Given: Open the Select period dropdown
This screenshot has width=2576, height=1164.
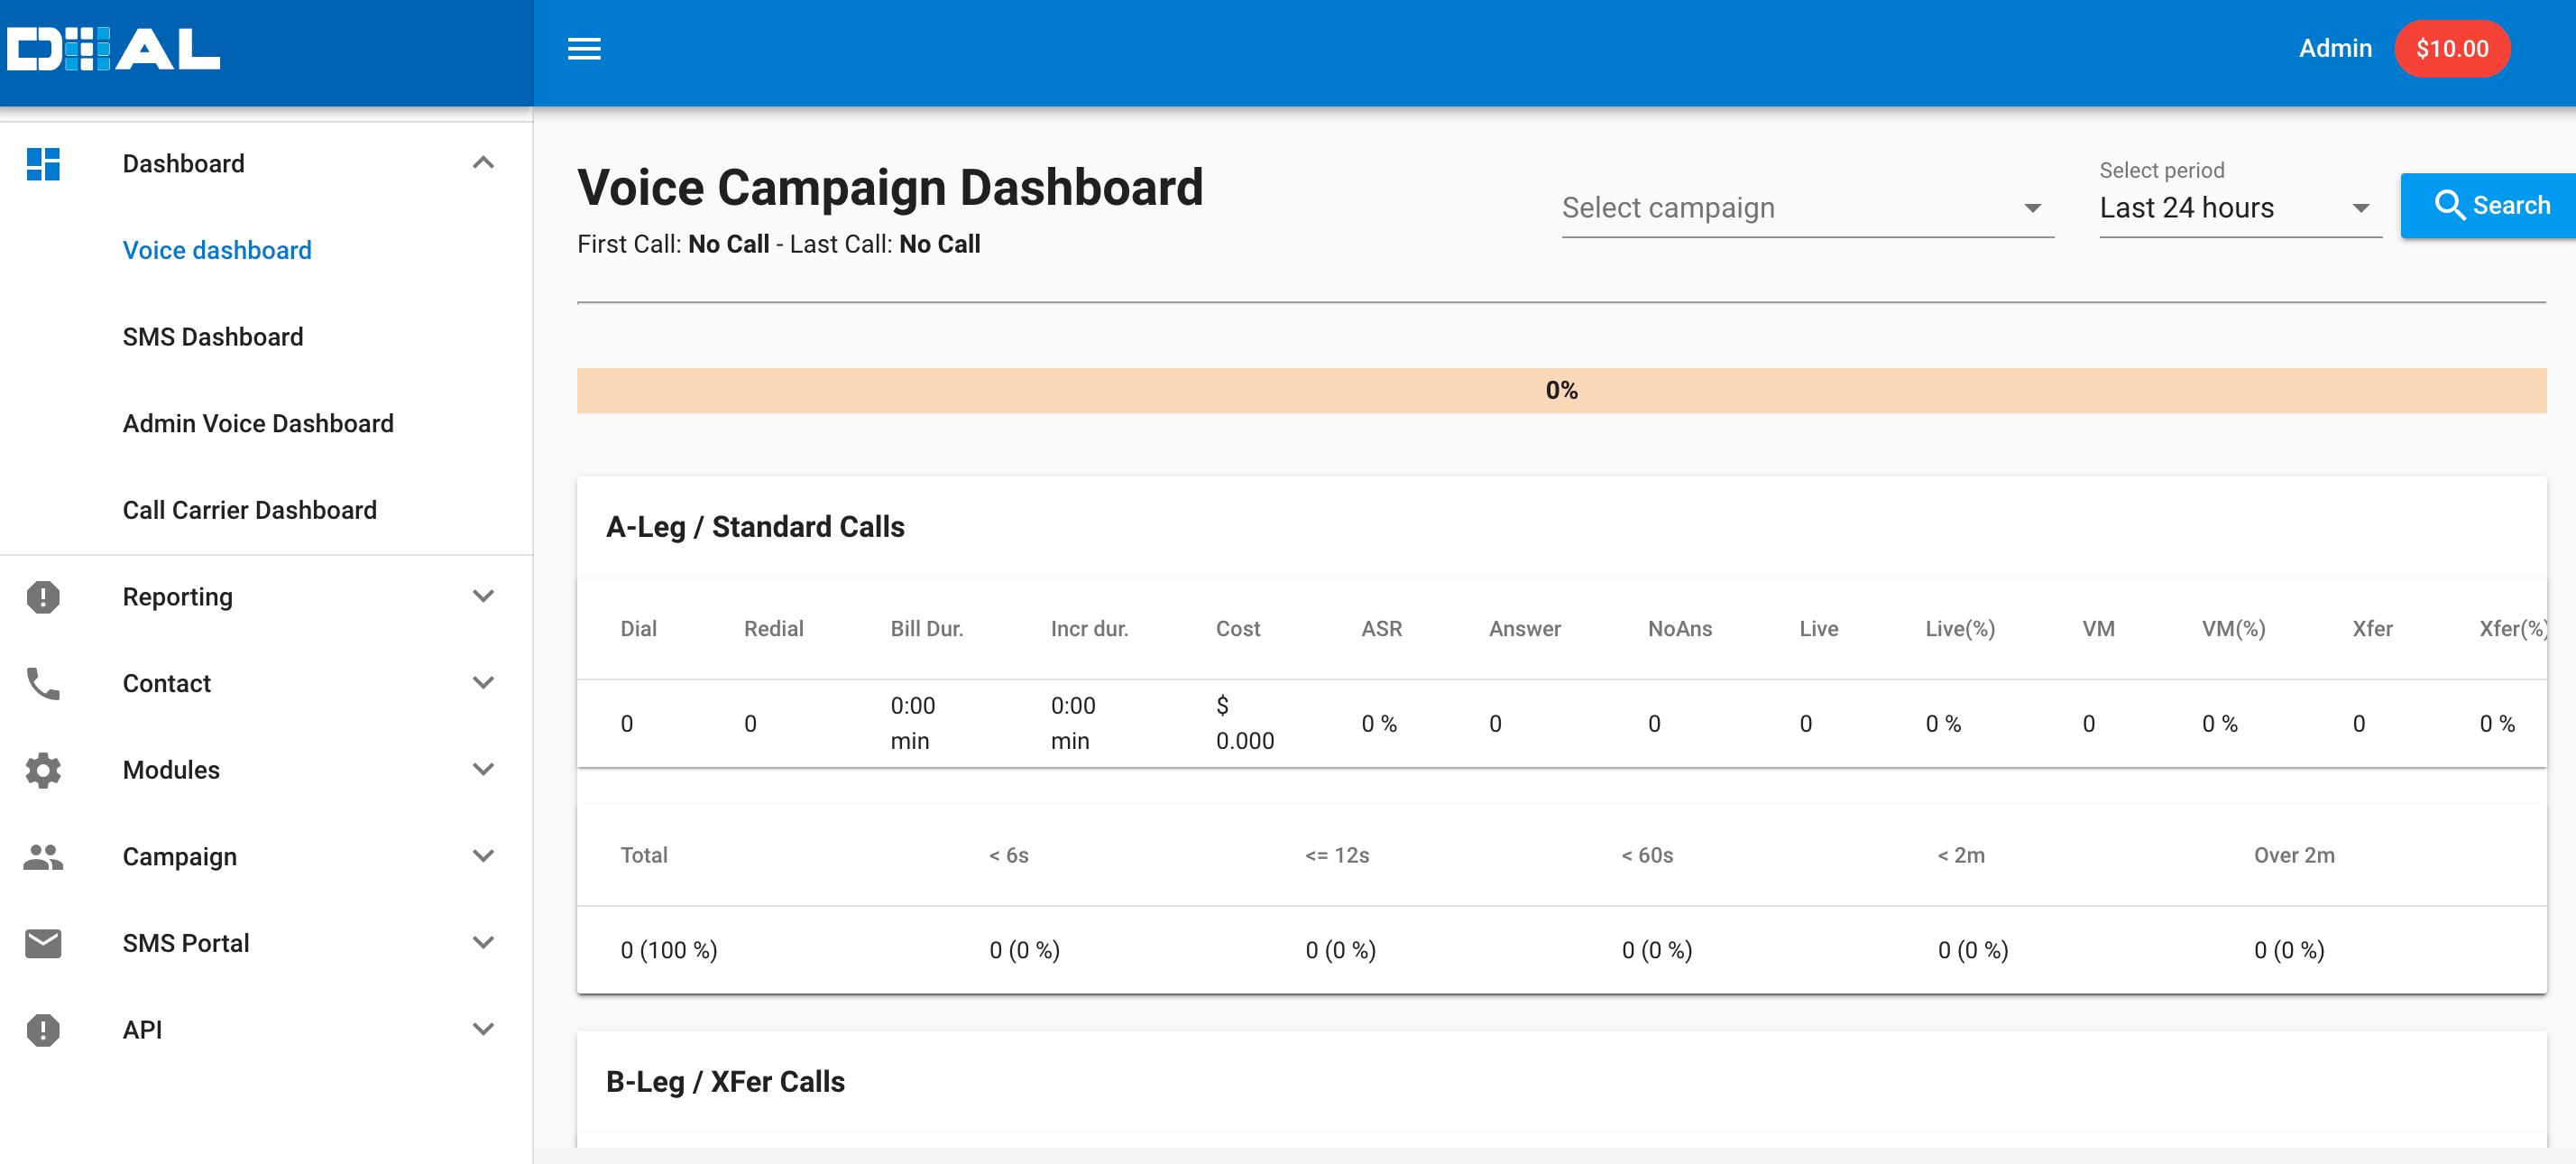Looking at the screenshot, I should pyautogui.click(x=2238, y=208).
